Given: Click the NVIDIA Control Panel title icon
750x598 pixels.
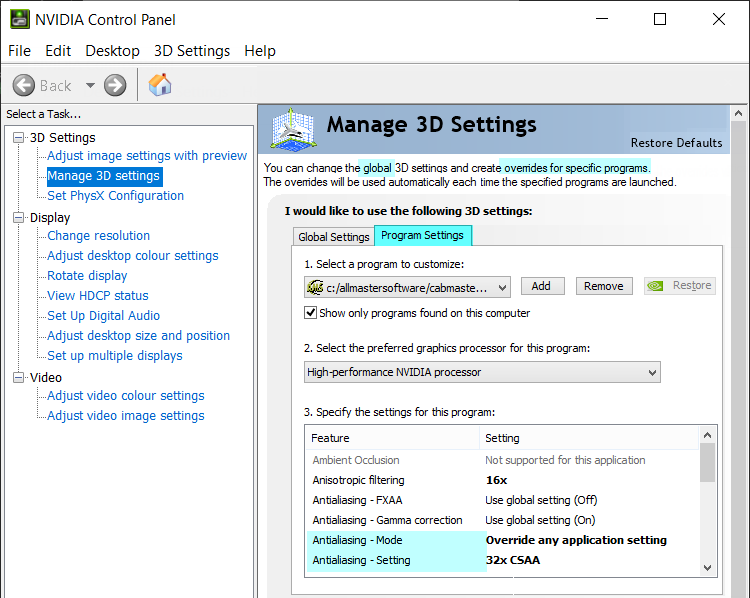Looking at the screenshot, I should tap(19, 19).
